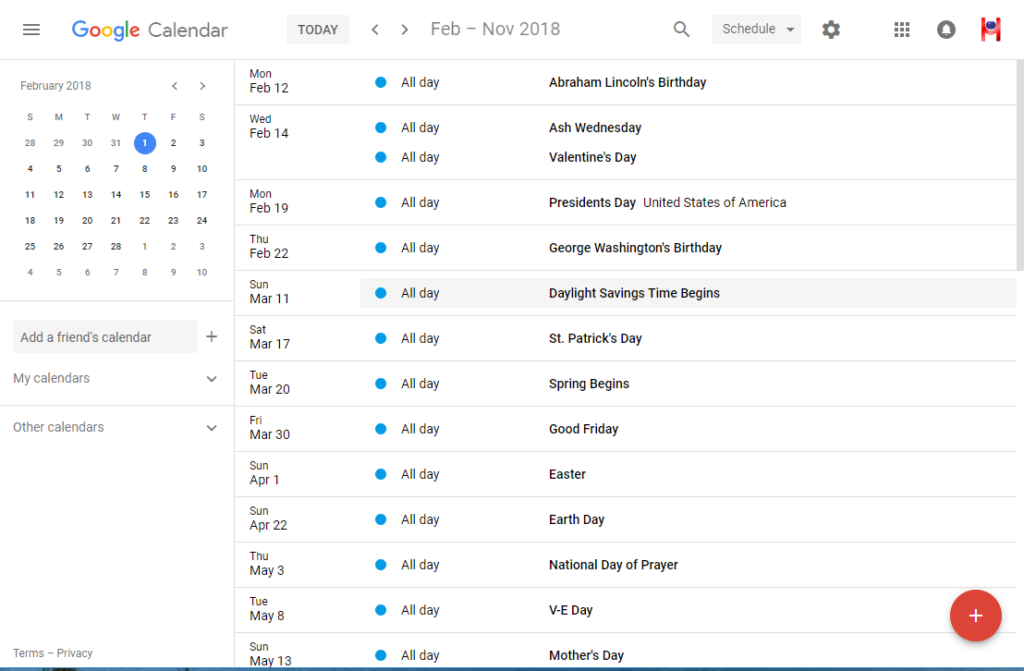Open the notifications bell
The height and width of the screenshot is (671, 1024).
click(946, 29)
